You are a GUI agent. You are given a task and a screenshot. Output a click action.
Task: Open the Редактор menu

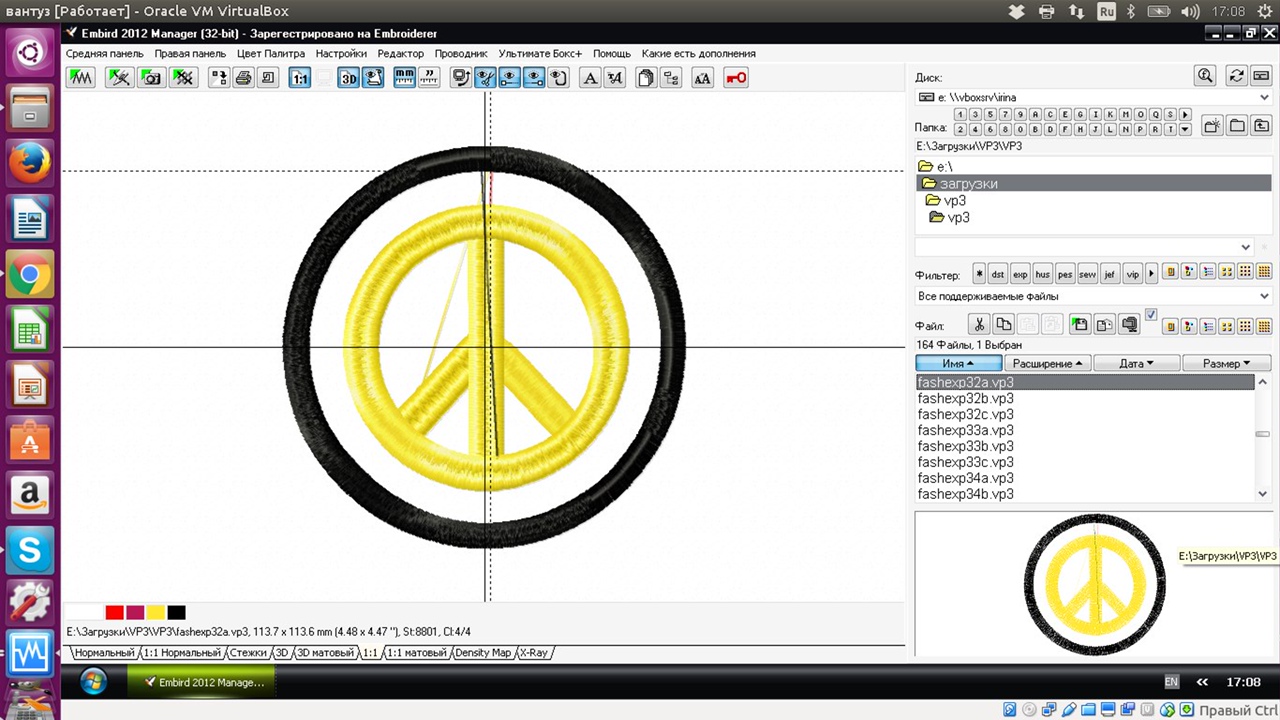coord(401,53)
